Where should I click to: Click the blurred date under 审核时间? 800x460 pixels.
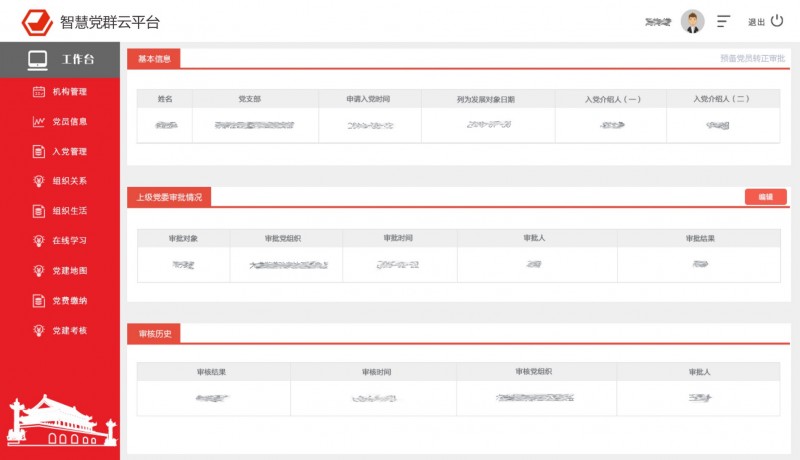pos(374,398)
